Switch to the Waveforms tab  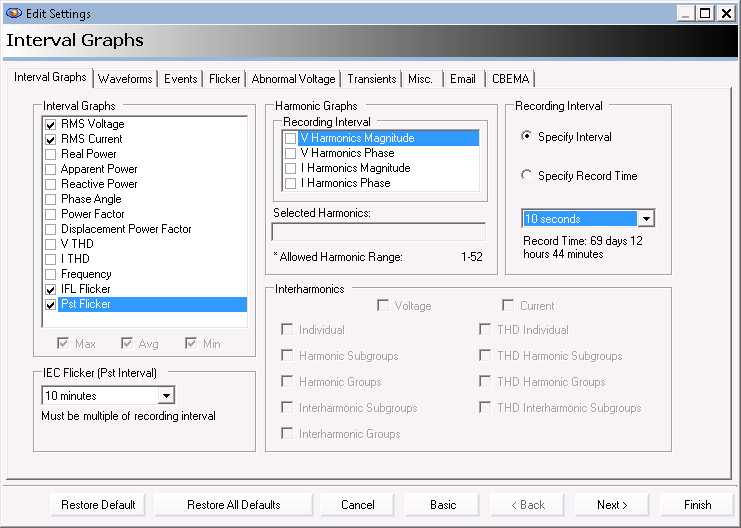tap(125, 78)
